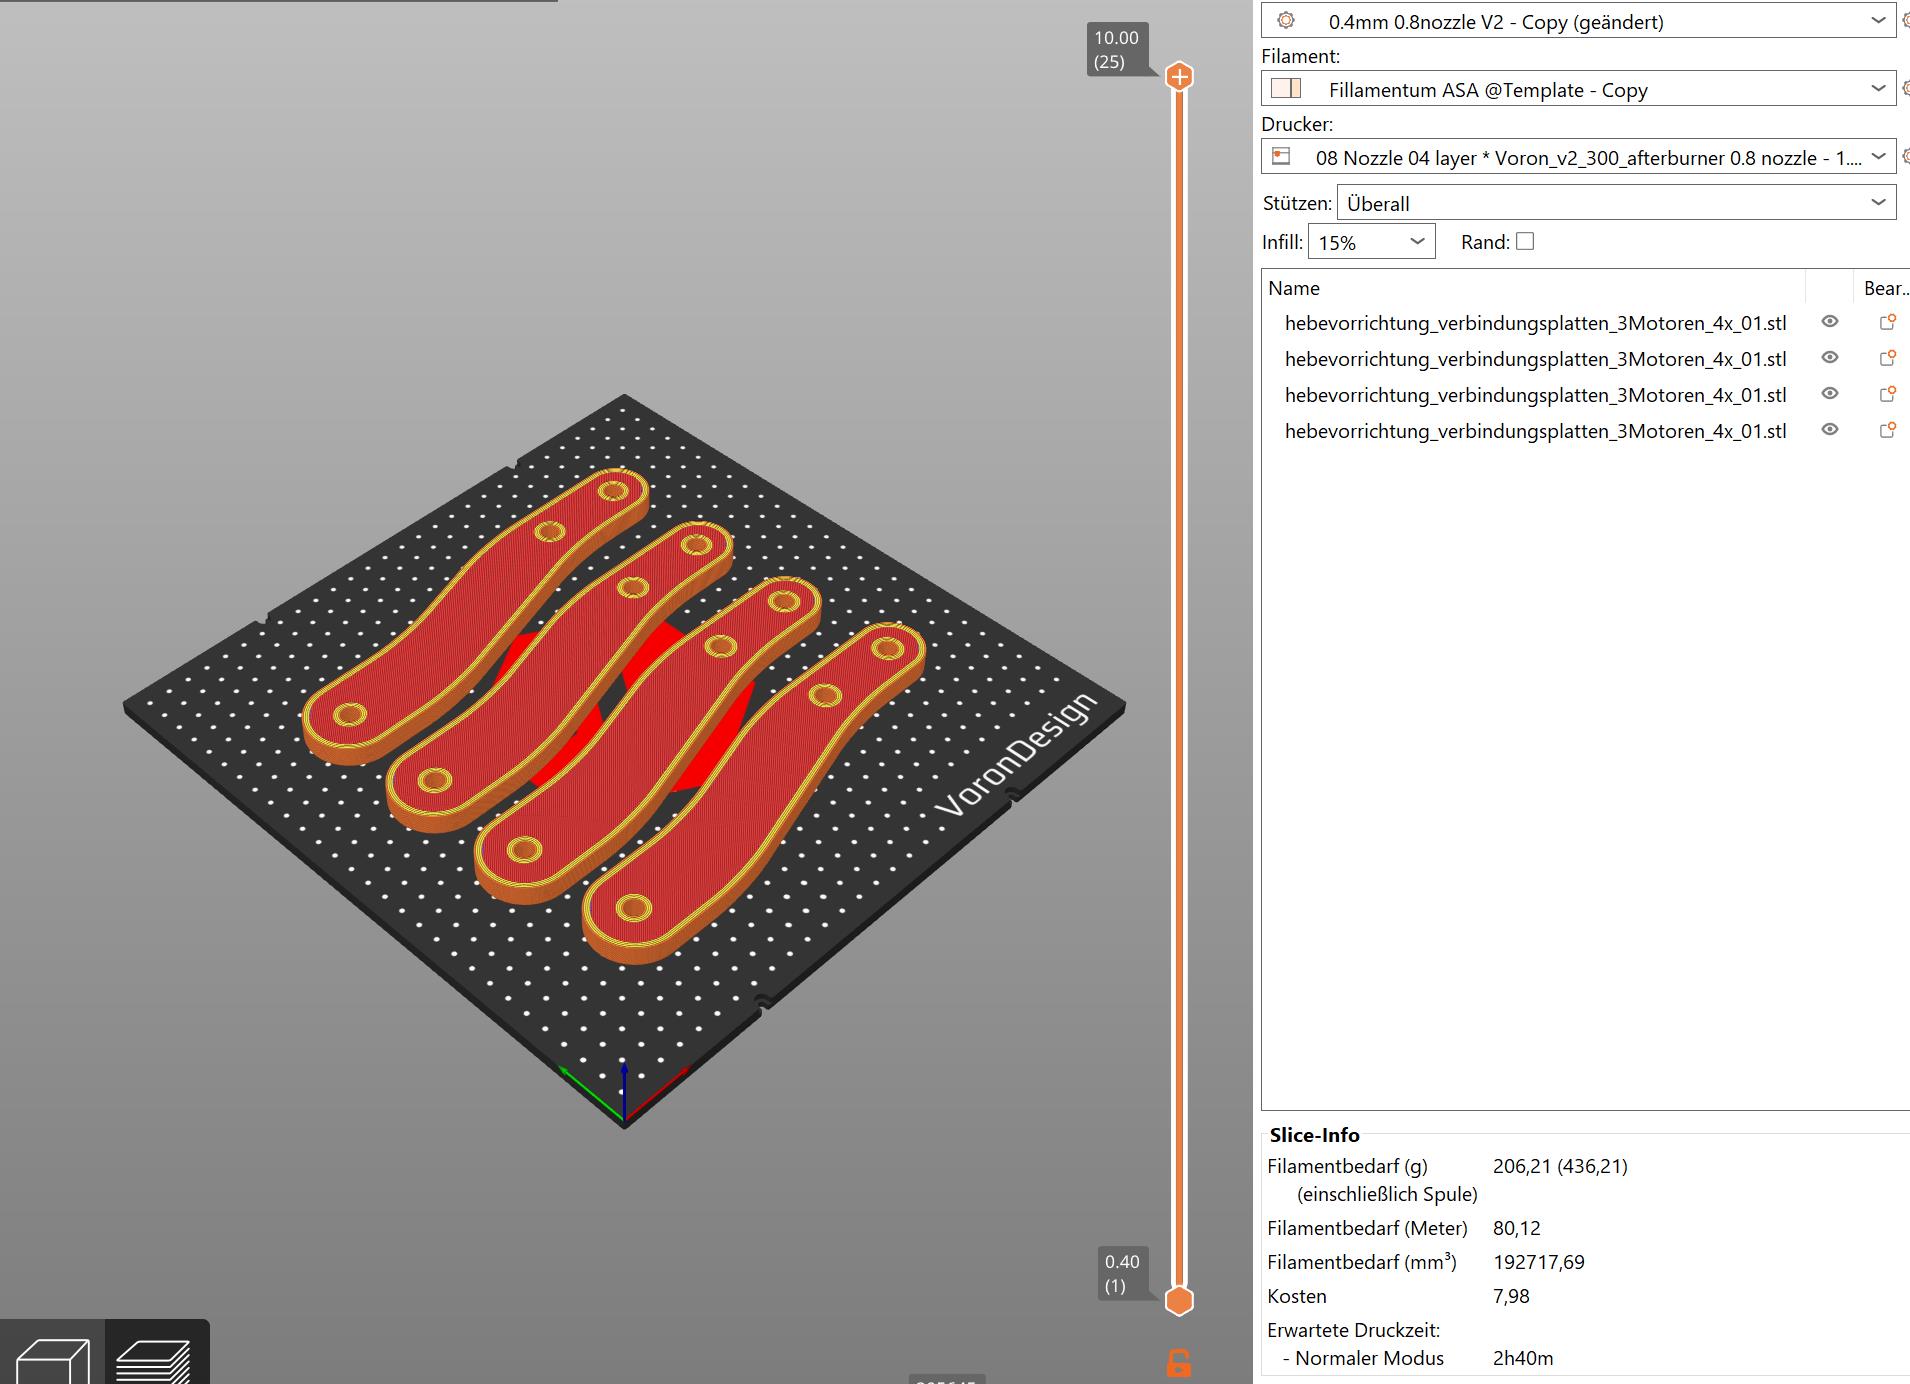Click the filament length value 80,12
This screenshot has height=1384, width=1910.
(x=1516, y=1228)
